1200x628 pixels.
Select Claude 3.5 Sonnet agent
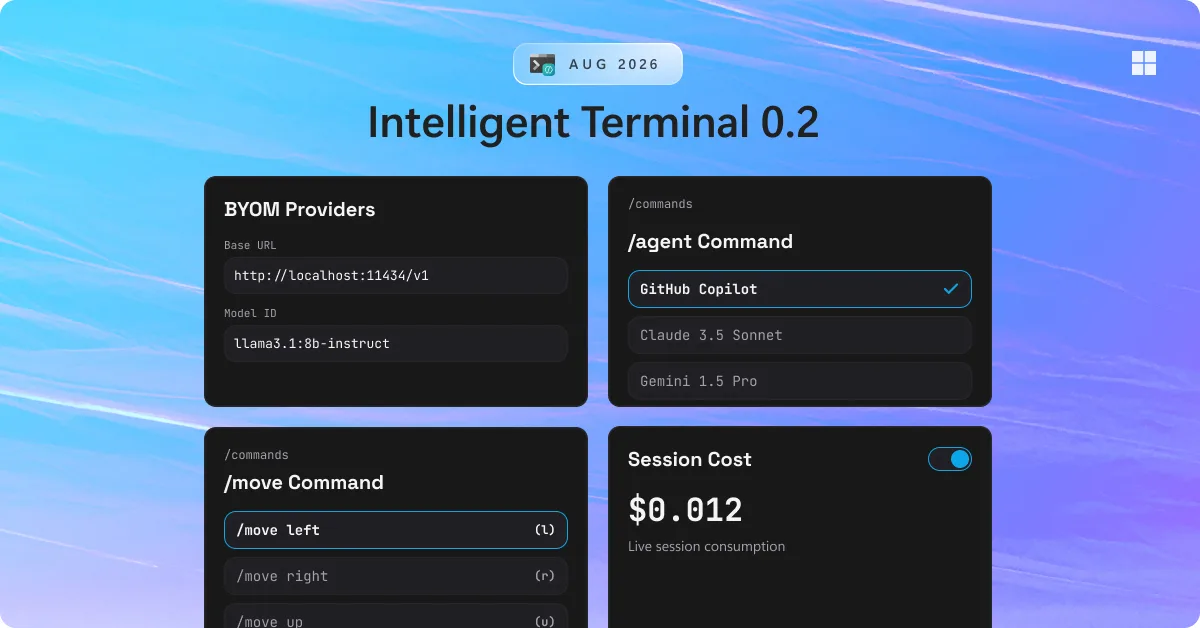click(x=800, y=335)
